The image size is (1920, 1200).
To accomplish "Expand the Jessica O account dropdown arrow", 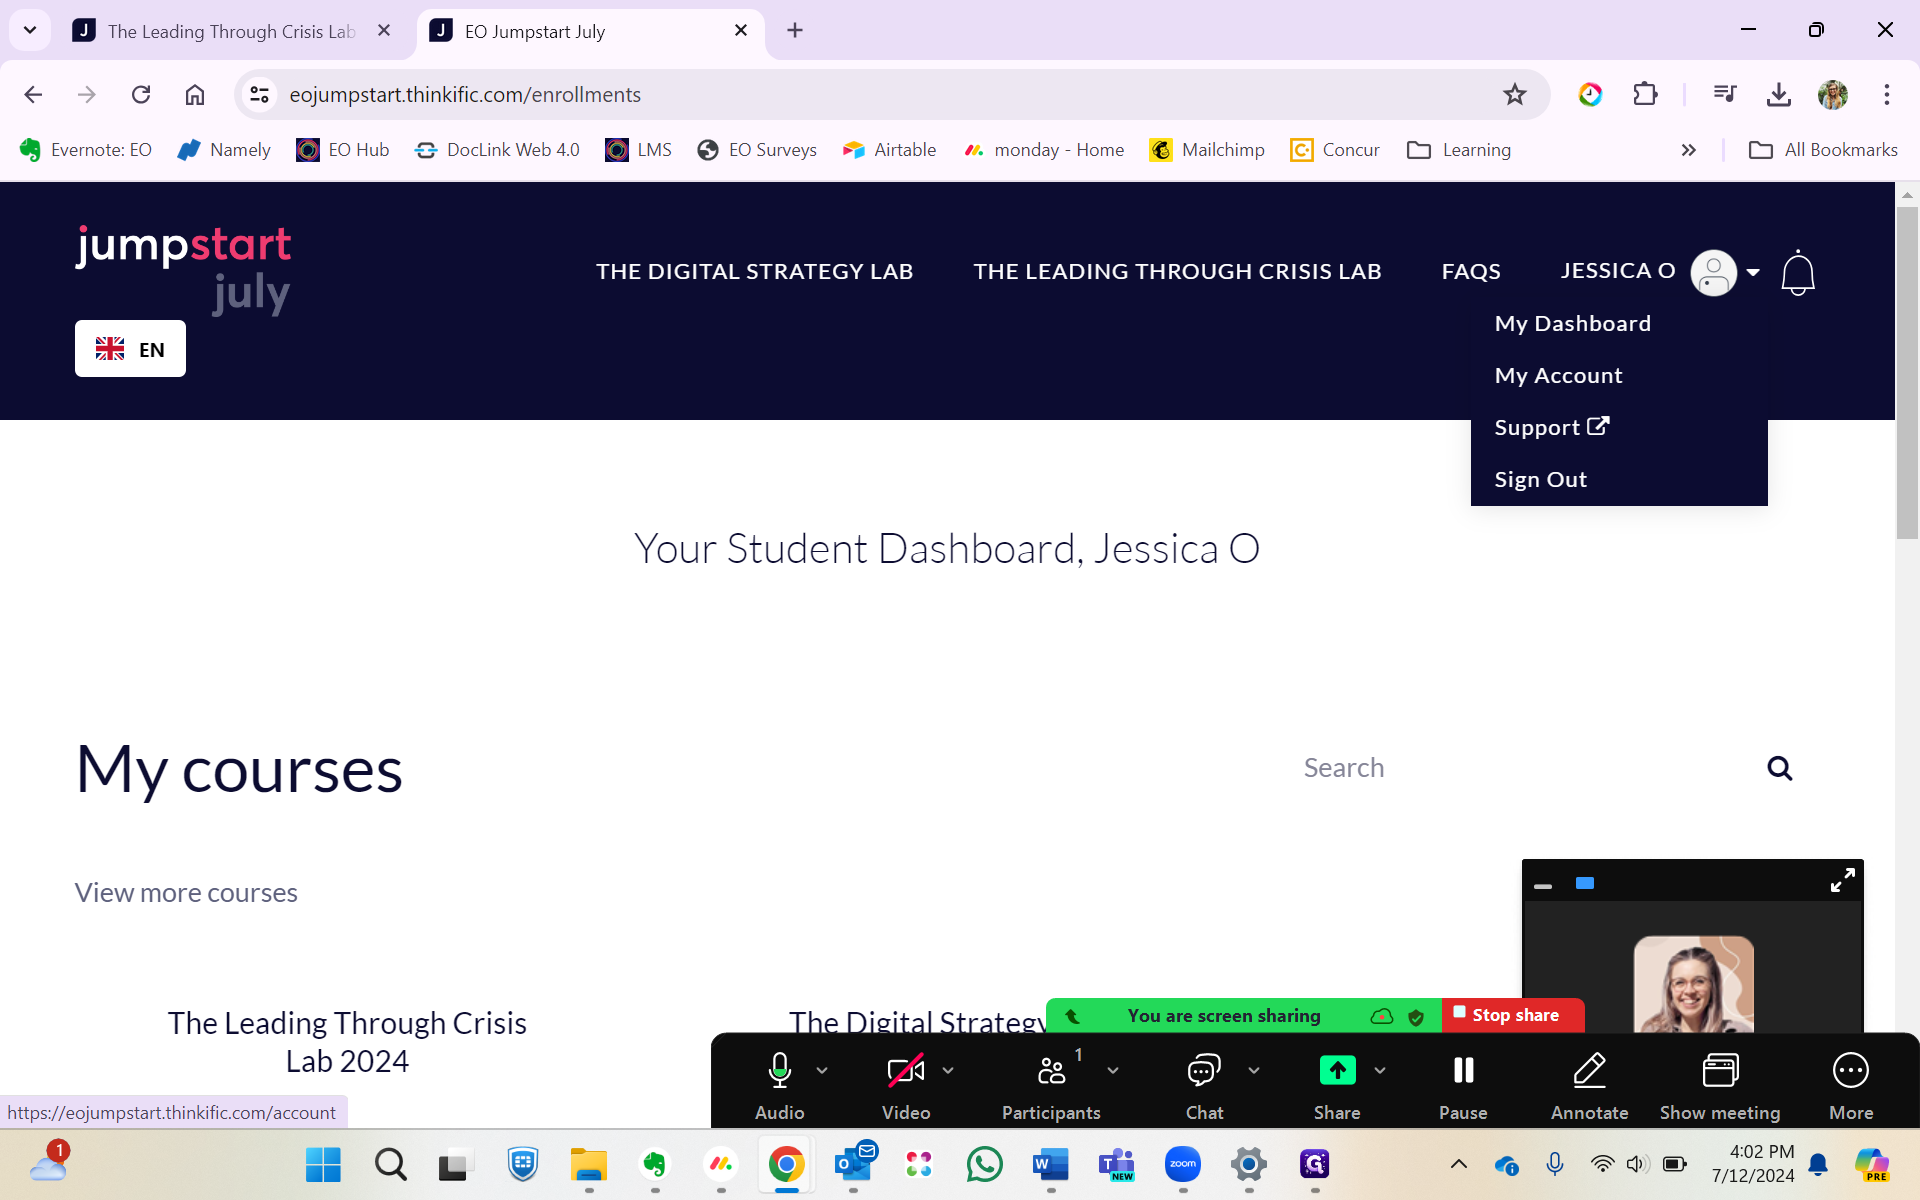I will coord(1753,272).
